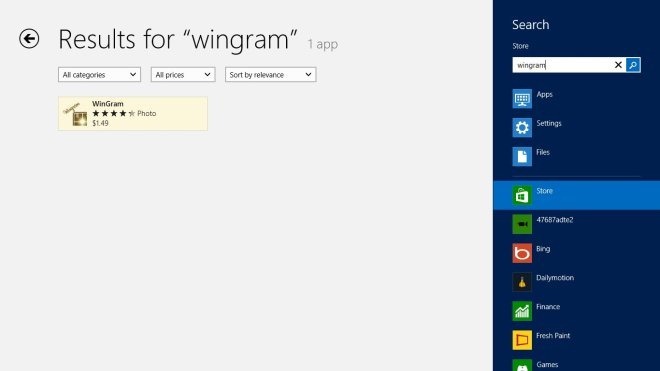The image size is (660, 371).
Task: Click the Finance label in list
Action: pos(548,307)
